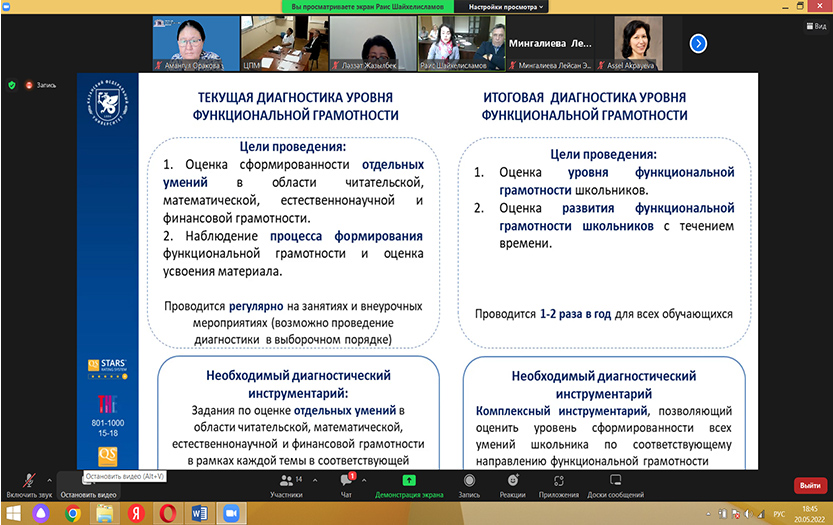
Task: Start recording with Запись button
Action: pos(469,483)
